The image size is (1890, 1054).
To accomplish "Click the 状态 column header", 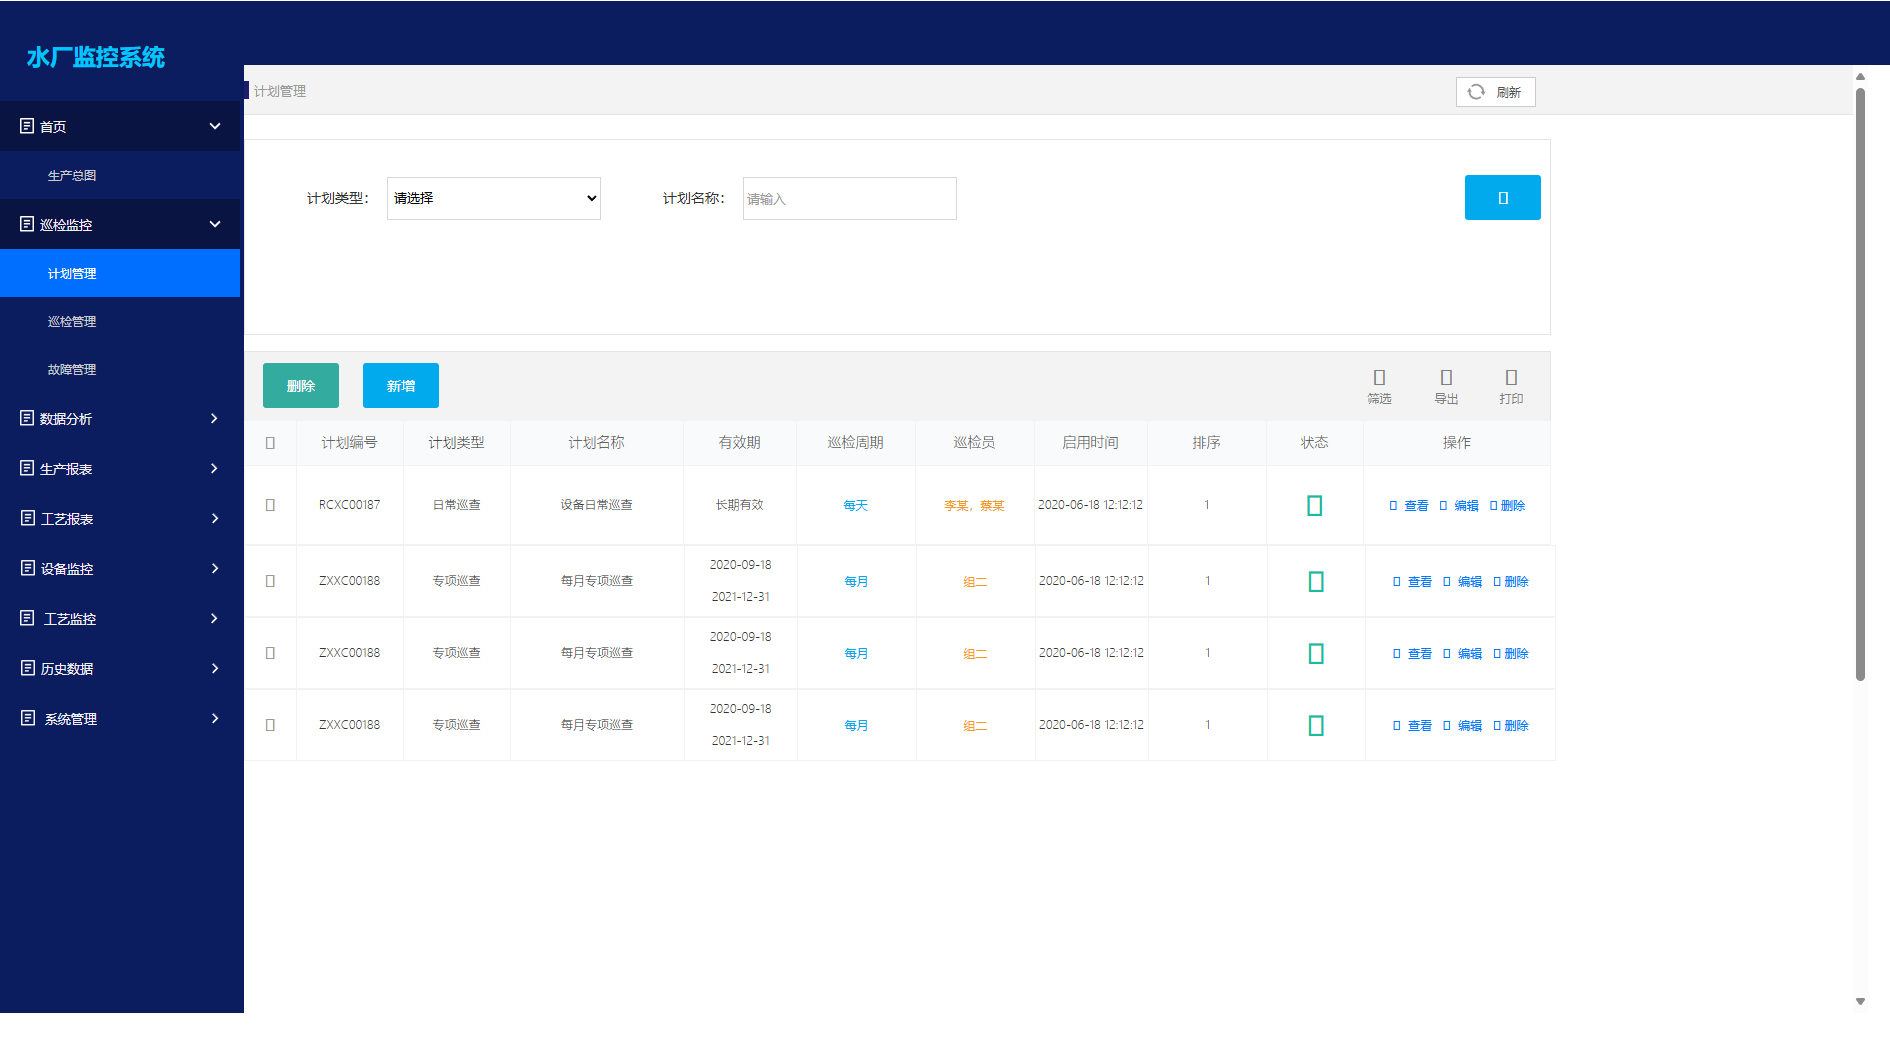I will [x=1314, y=443].
